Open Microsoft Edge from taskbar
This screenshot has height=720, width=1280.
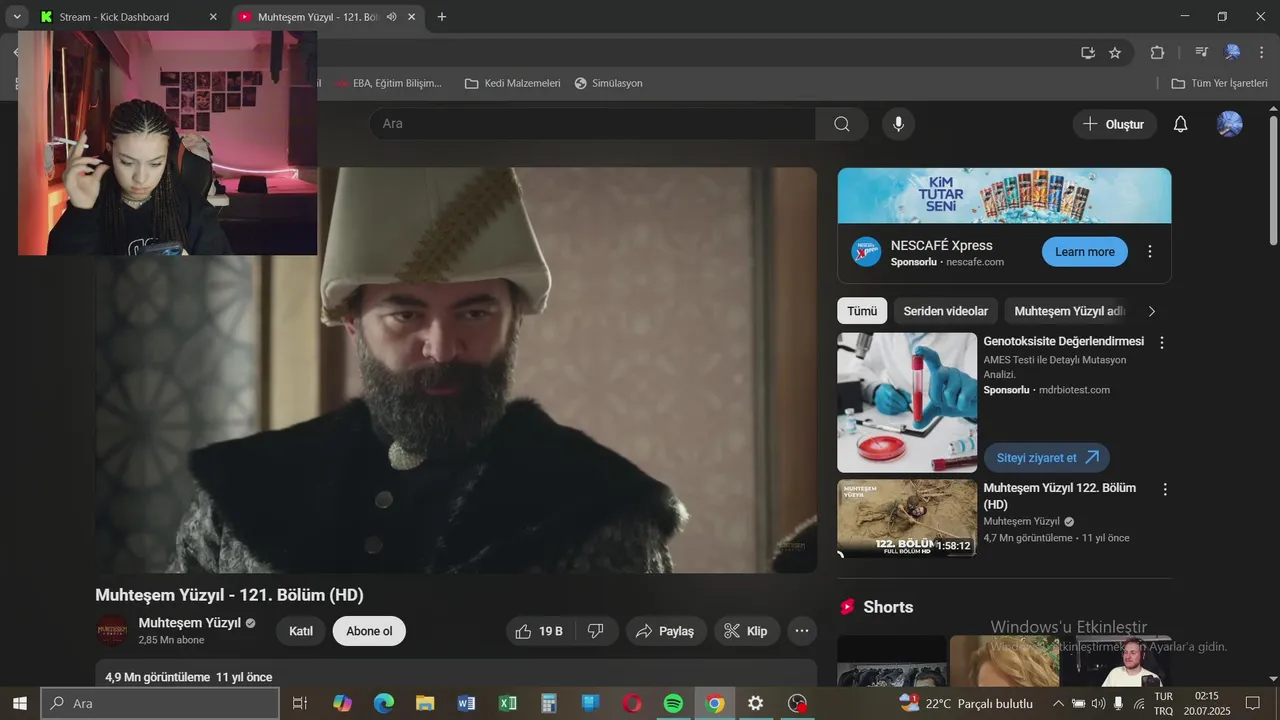click(x=384, y=703)
